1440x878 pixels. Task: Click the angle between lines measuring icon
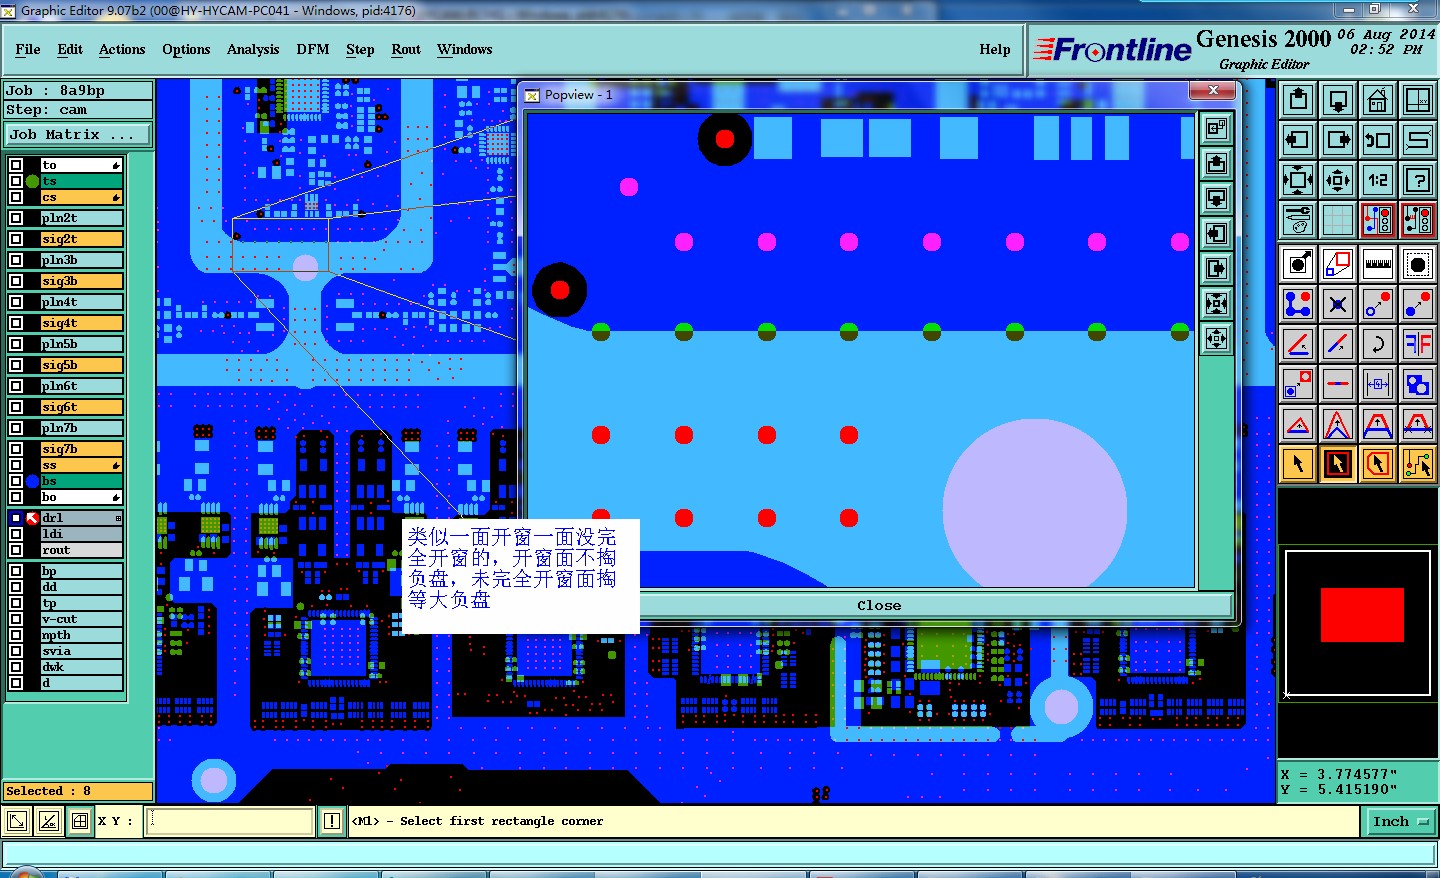click(x=1298, y=344)
